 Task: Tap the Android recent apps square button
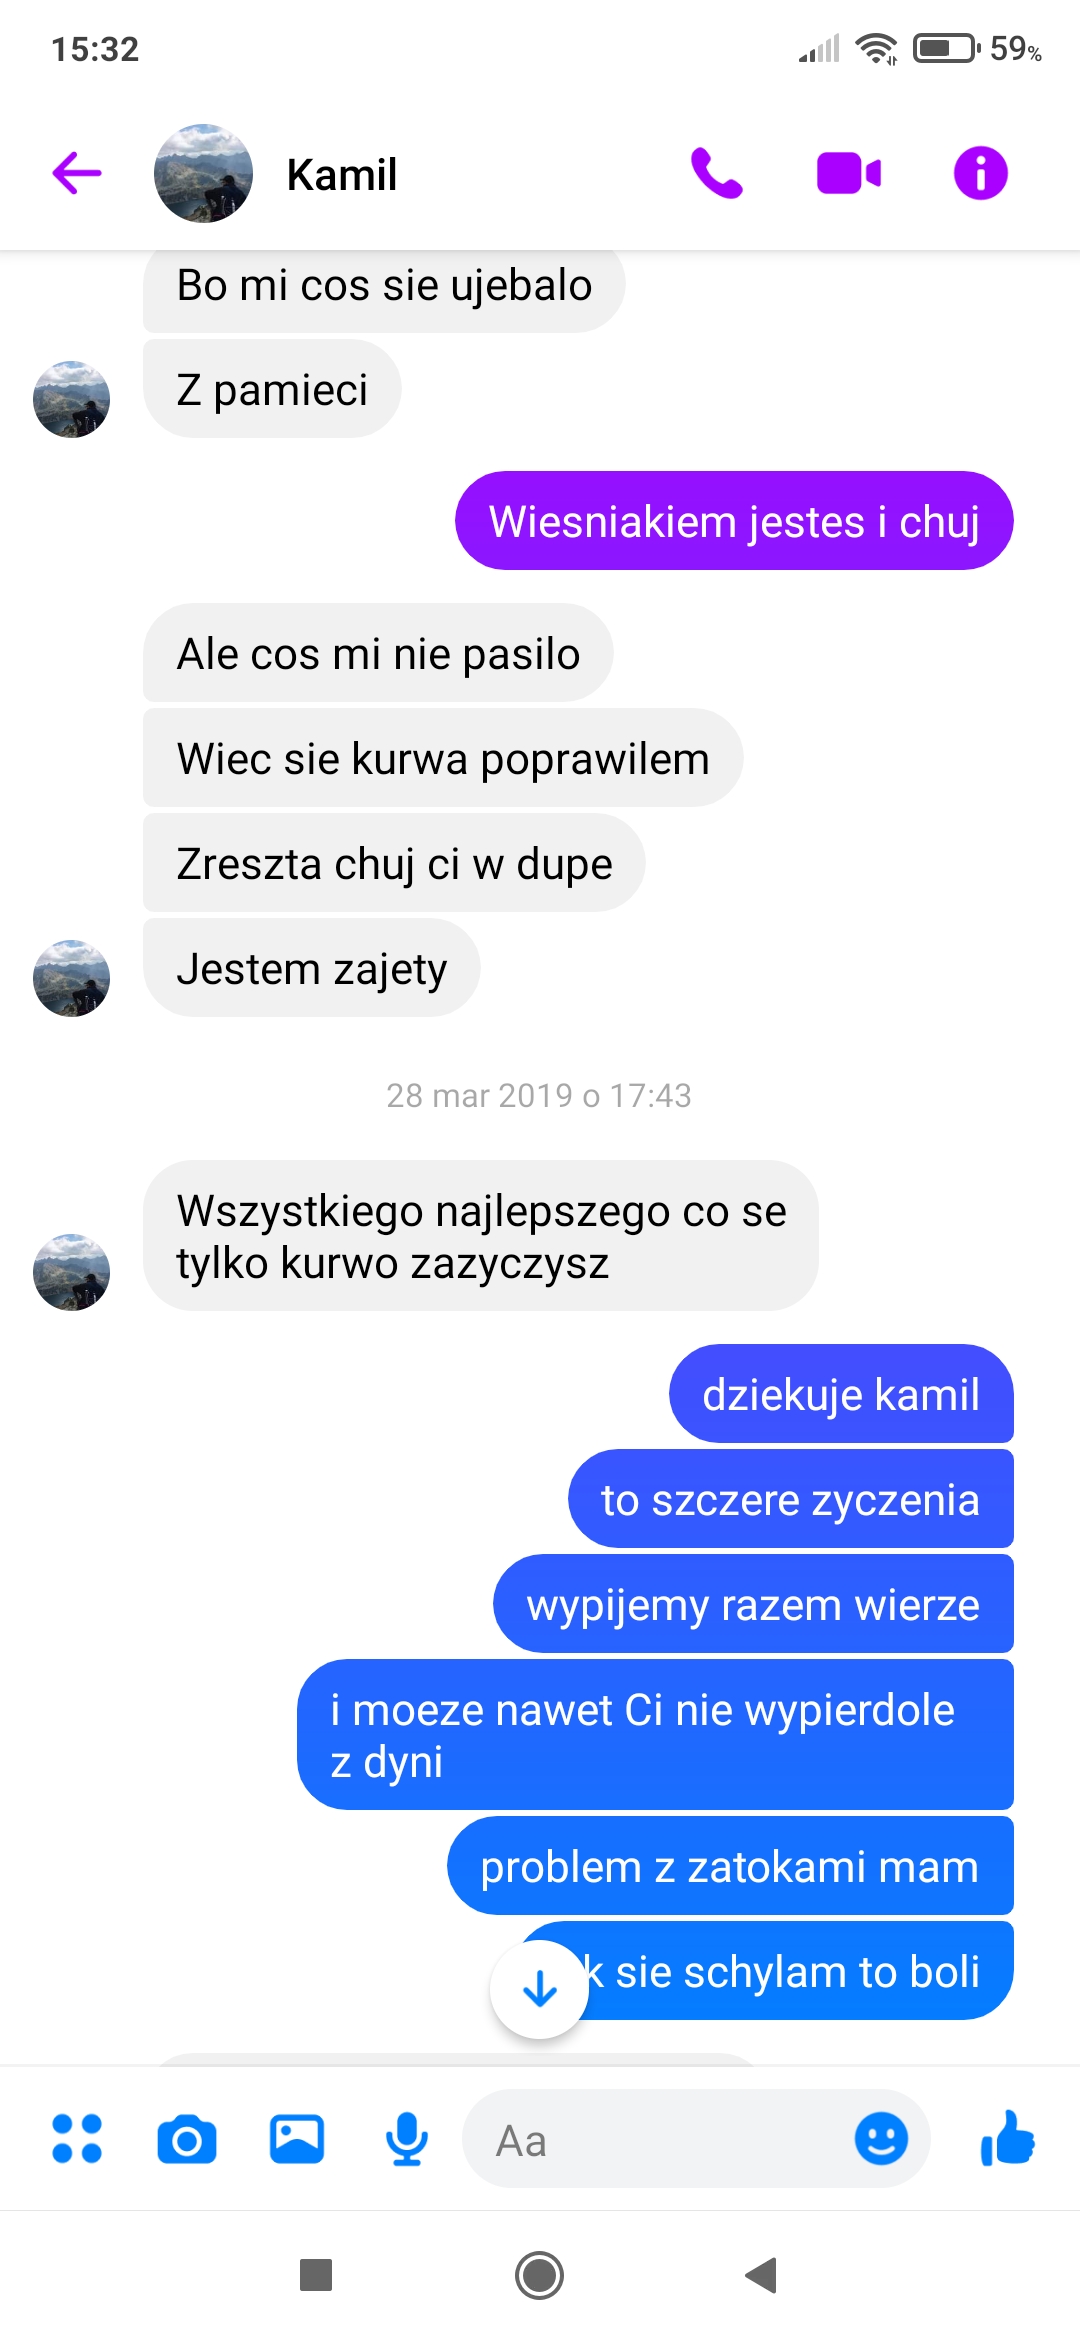pos(316,2275)
